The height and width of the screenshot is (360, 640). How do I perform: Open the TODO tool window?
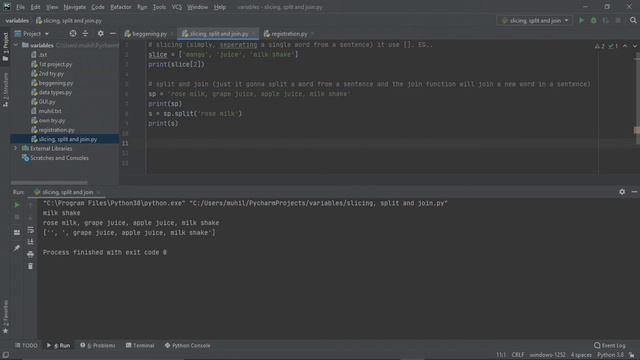(x=26, y=345)
